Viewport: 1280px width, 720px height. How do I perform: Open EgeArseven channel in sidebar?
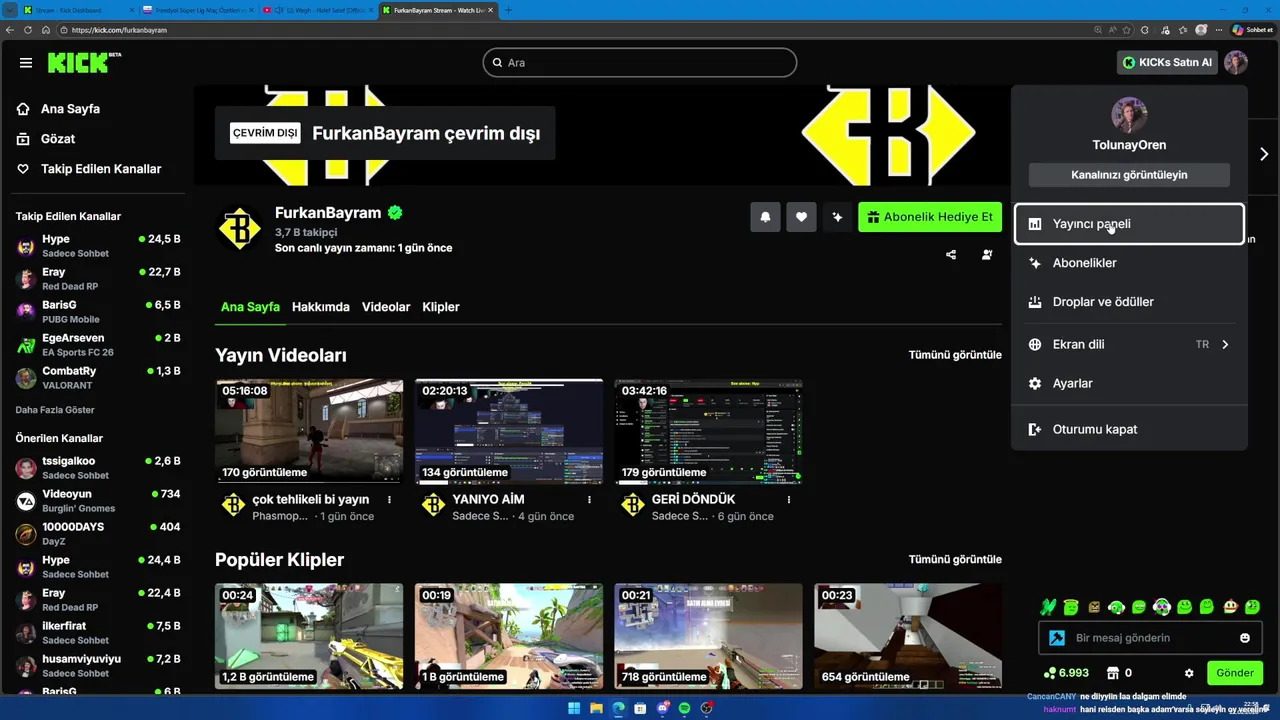(x=98, y=345)
